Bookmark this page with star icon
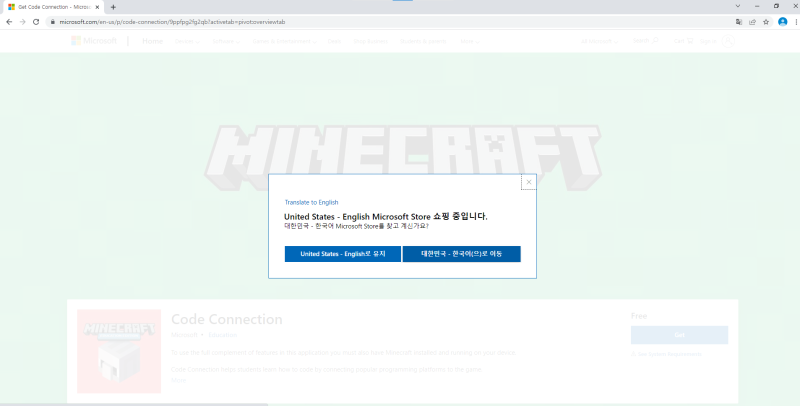 pos(766,22)
